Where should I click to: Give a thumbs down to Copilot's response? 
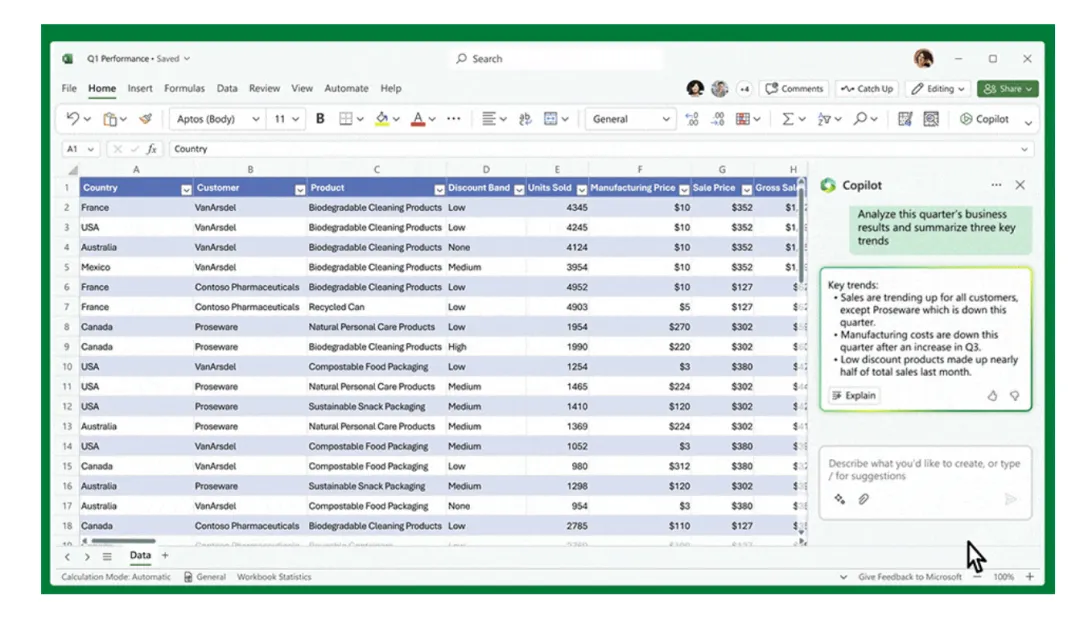(x=1015, y=395)
